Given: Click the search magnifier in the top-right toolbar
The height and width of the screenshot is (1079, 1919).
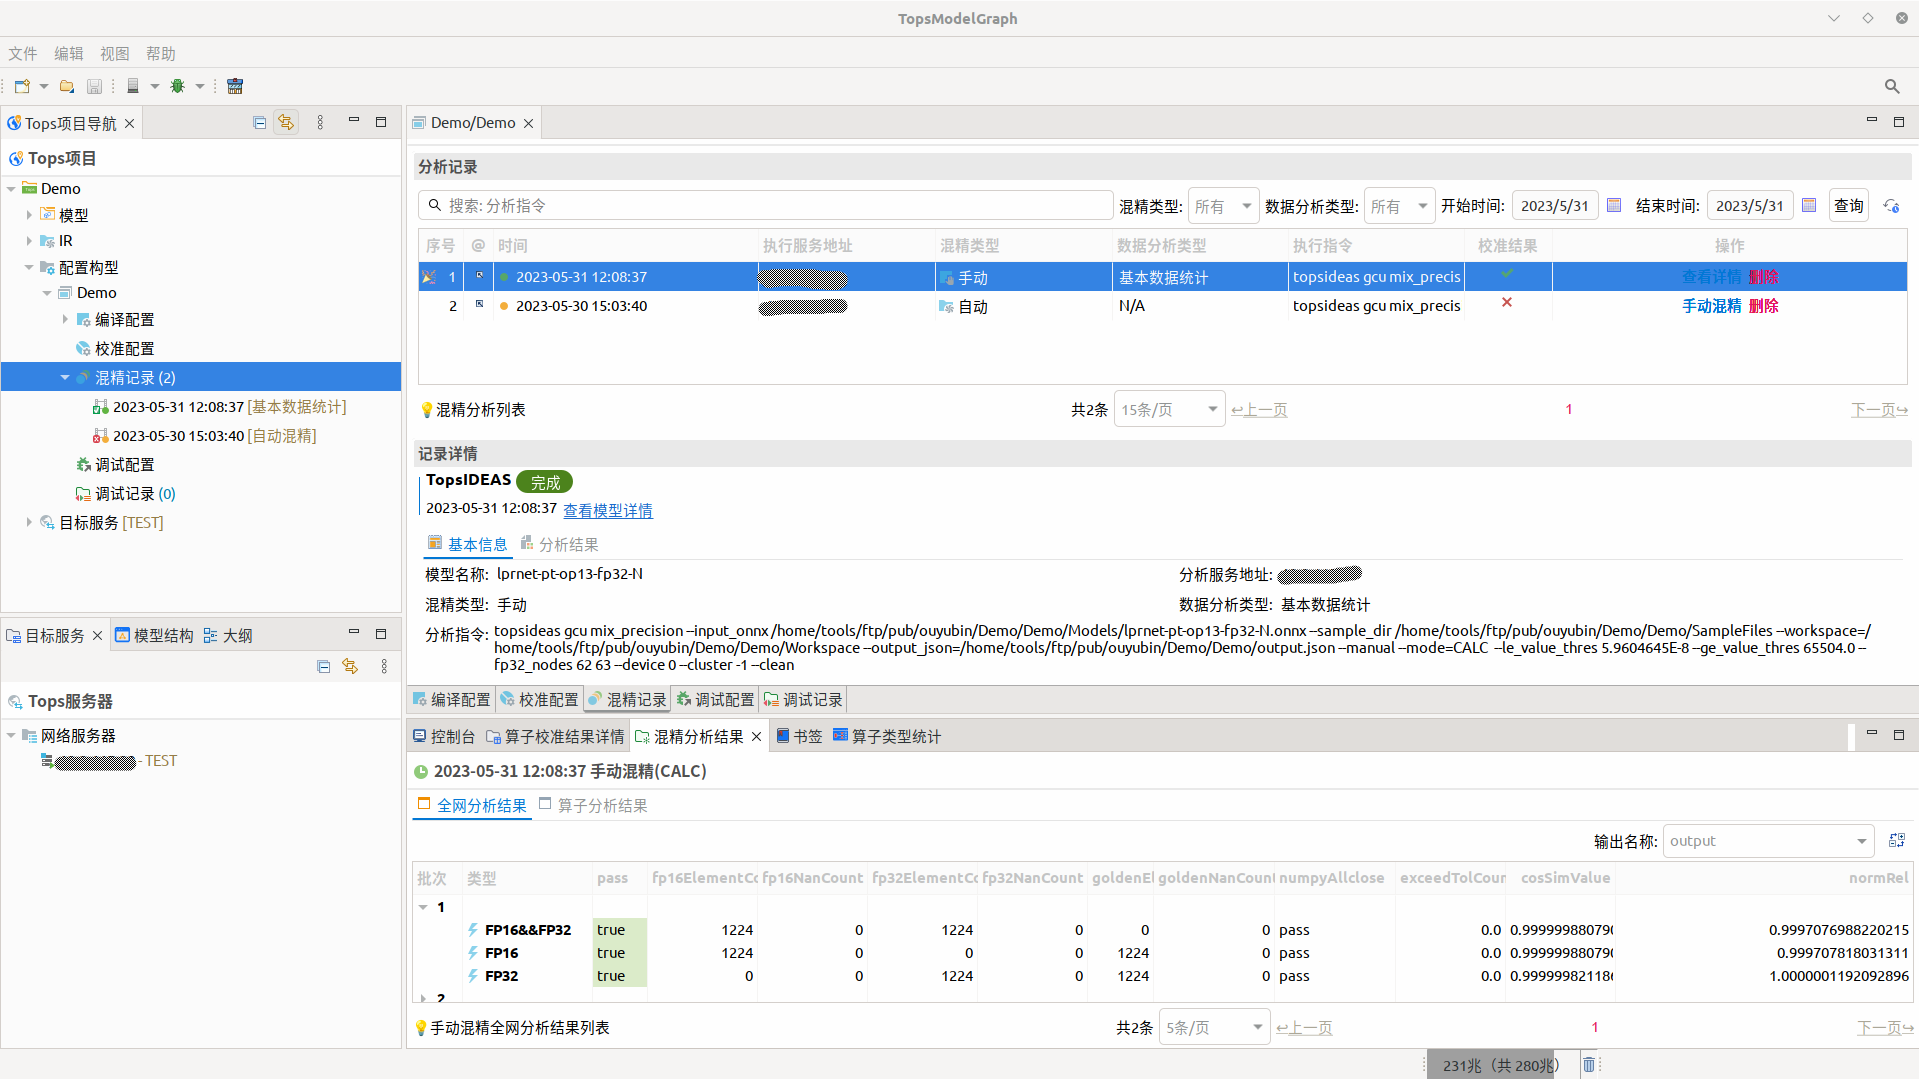Looking at the screenshot, I should (1892, 86).
